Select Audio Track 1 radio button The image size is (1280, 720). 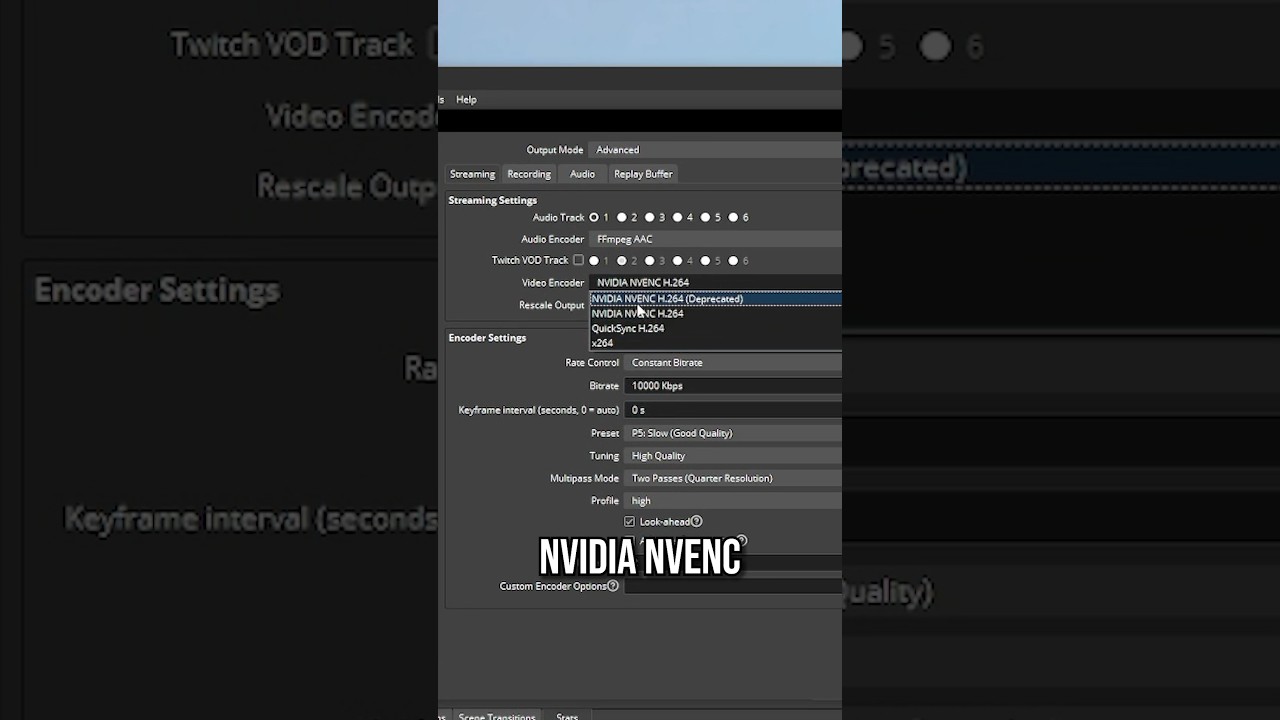594,217
